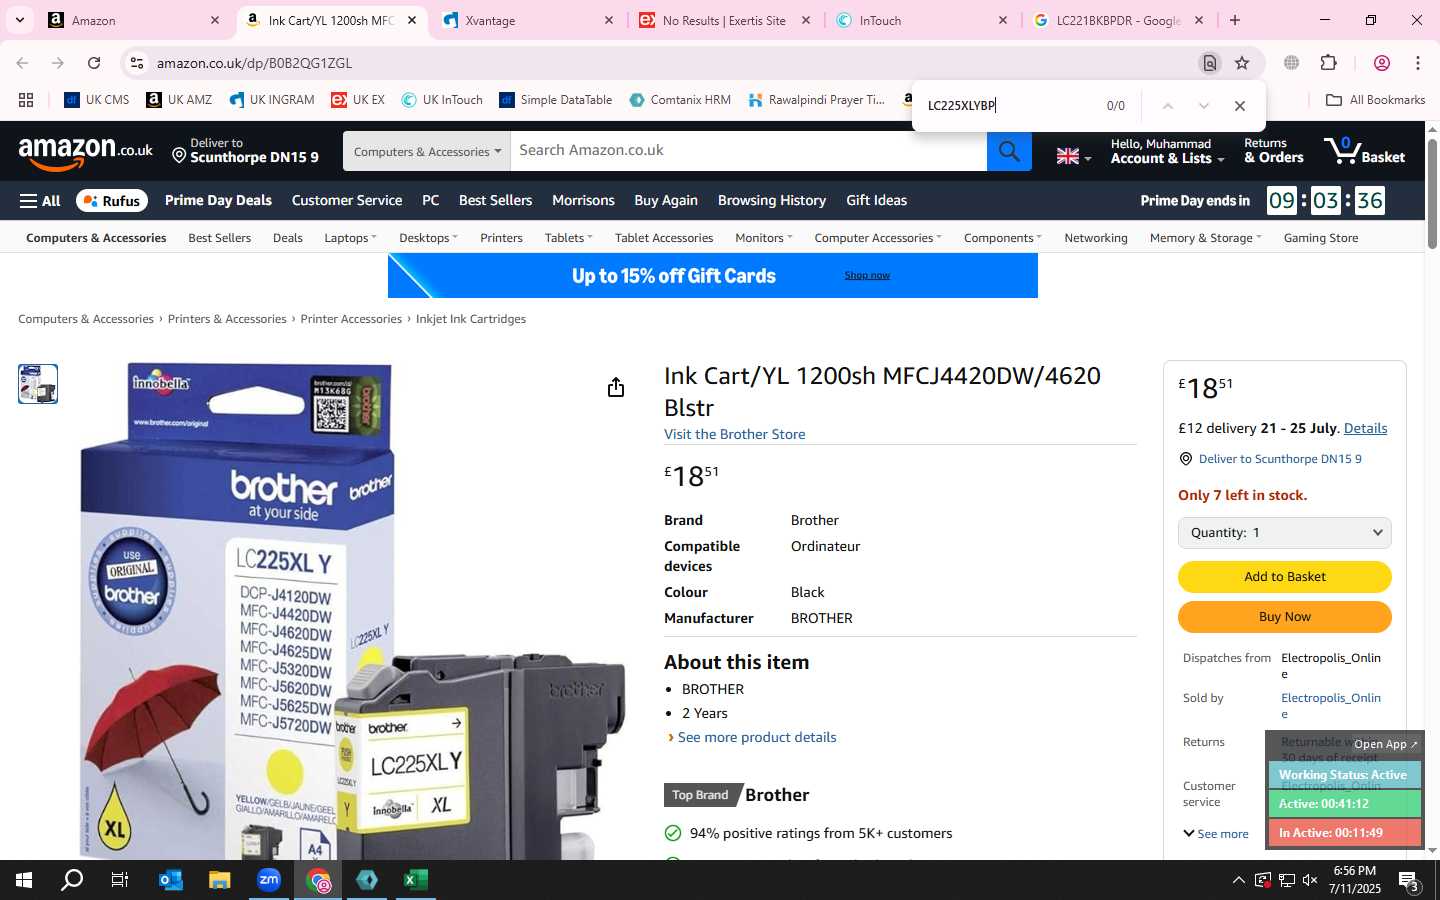Expand the Laptops submenu

(350, 238)
